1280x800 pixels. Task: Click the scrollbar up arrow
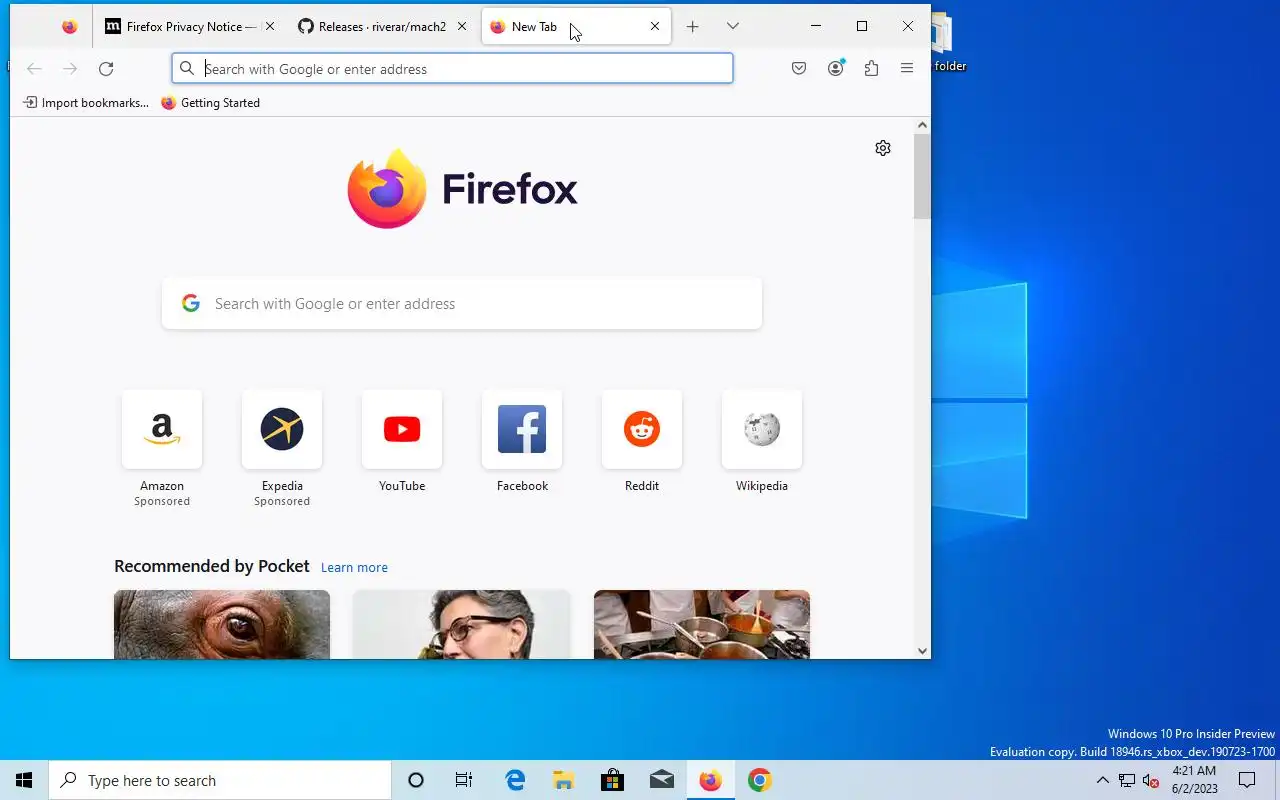[922, 125]
